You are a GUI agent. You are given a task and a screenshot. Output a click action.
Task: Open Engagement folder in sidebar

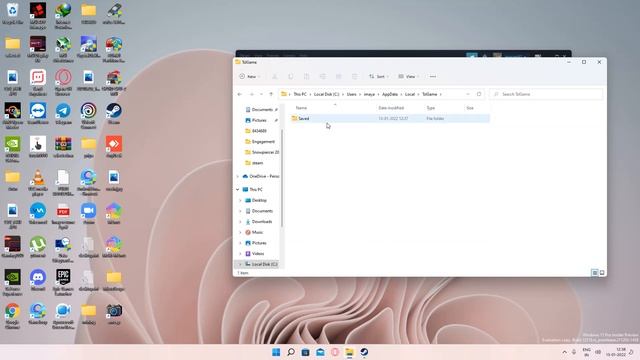pos(260,142)
